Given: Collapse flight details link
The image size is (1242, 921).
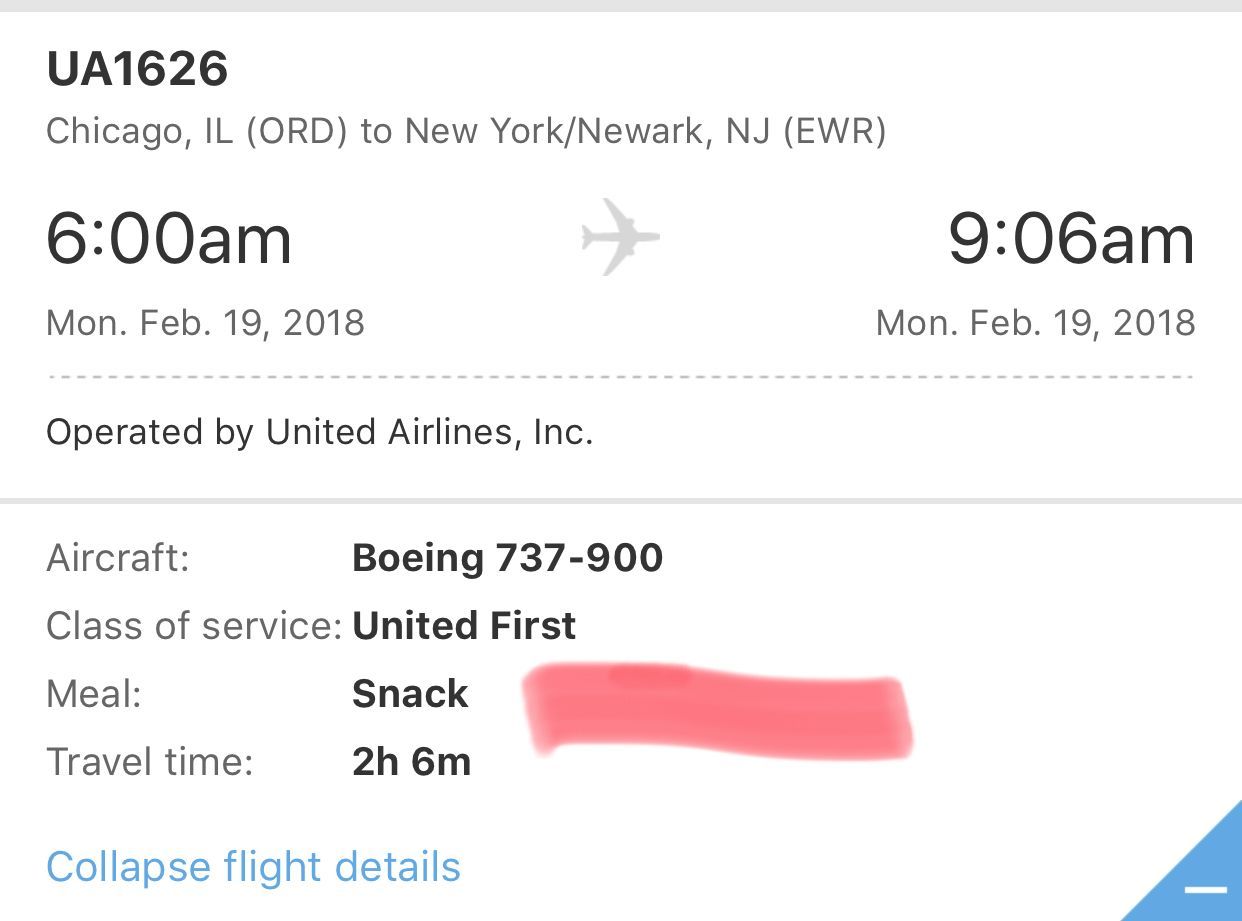Looking at the screenshot, I should [253, 867].
